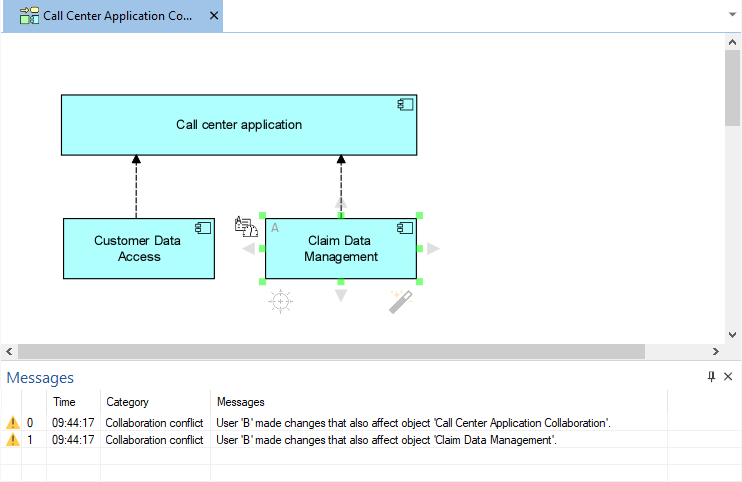
Task: Click the warning icon of message 0
Action: 13,422
